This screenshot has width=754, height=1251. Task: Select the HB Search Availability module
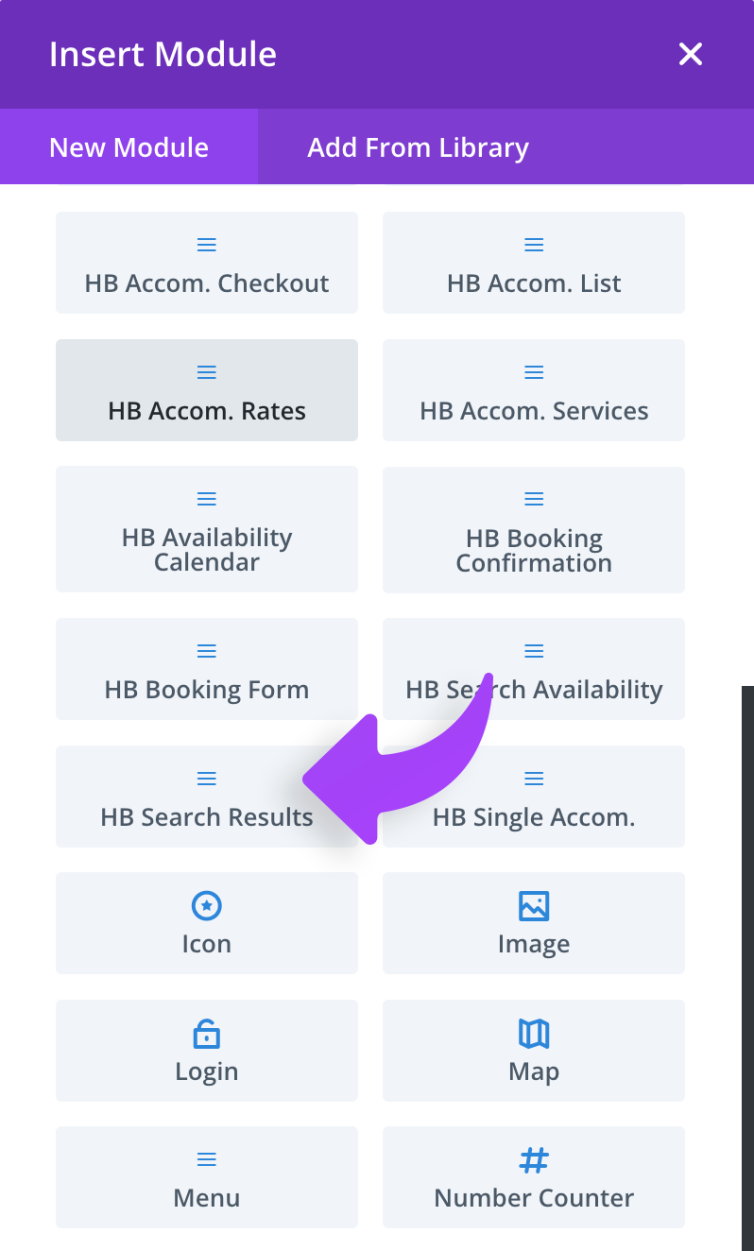click(533, 669)
